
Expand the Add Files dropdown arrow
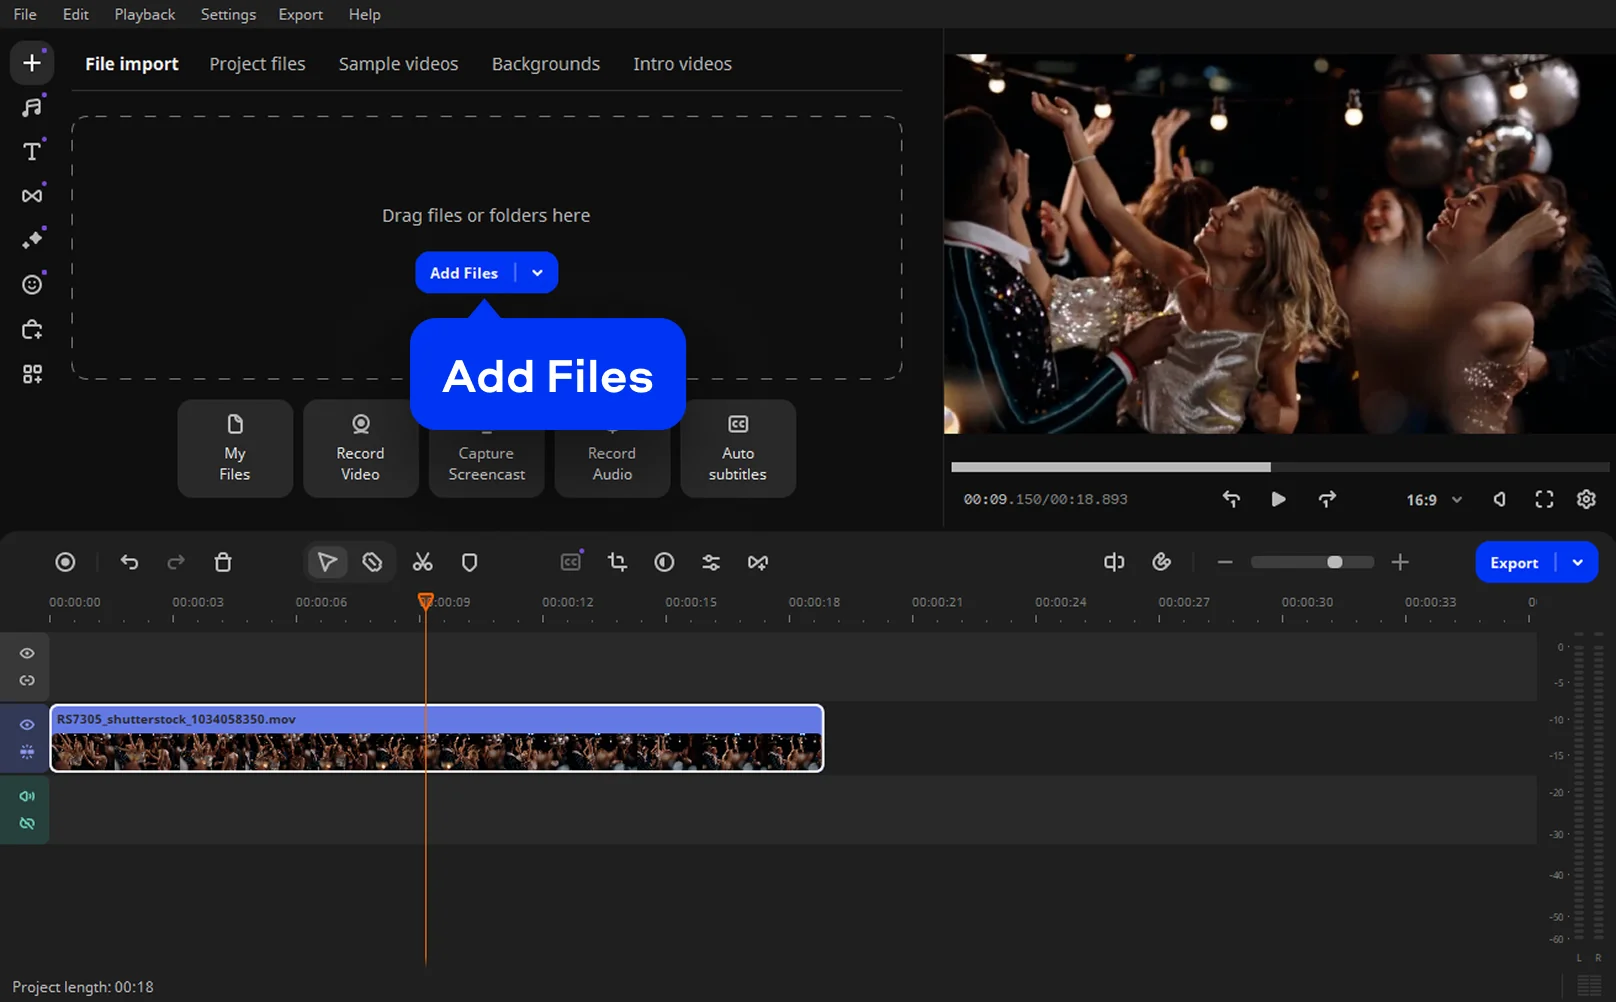click(538, 273)
